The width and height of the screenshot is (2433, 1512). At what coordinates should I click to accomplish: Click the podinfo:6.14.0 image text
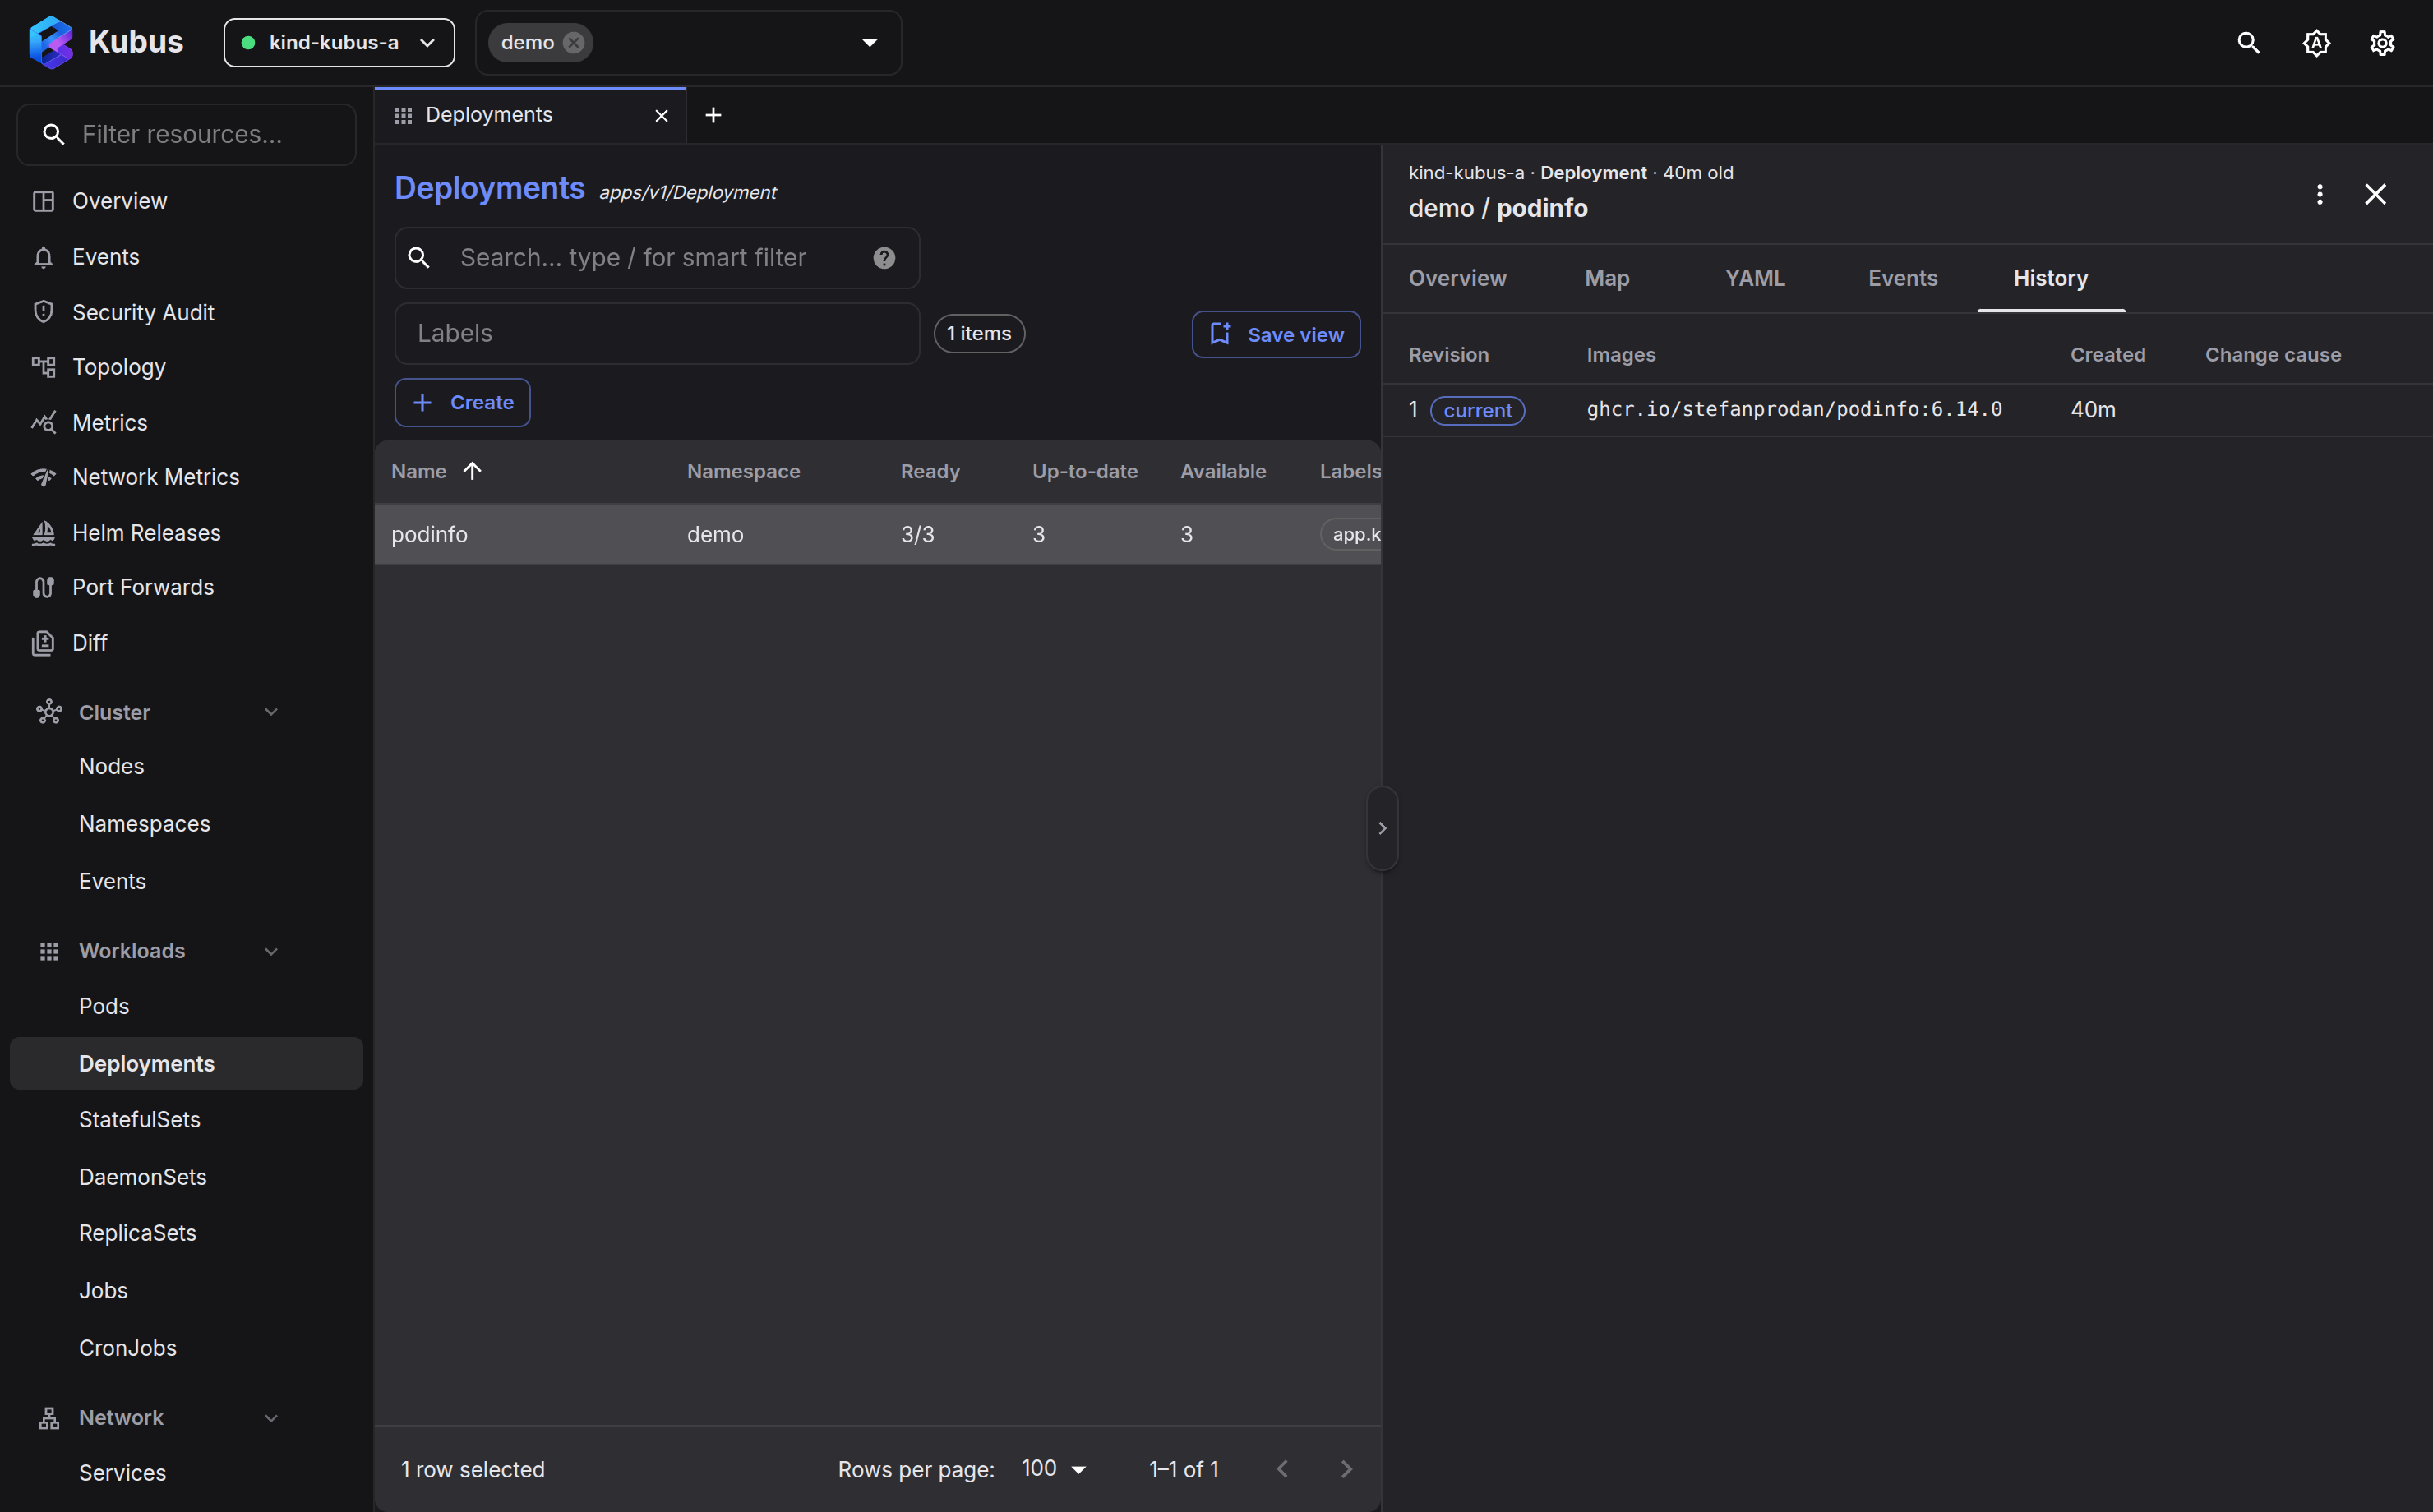(1794, 409)
